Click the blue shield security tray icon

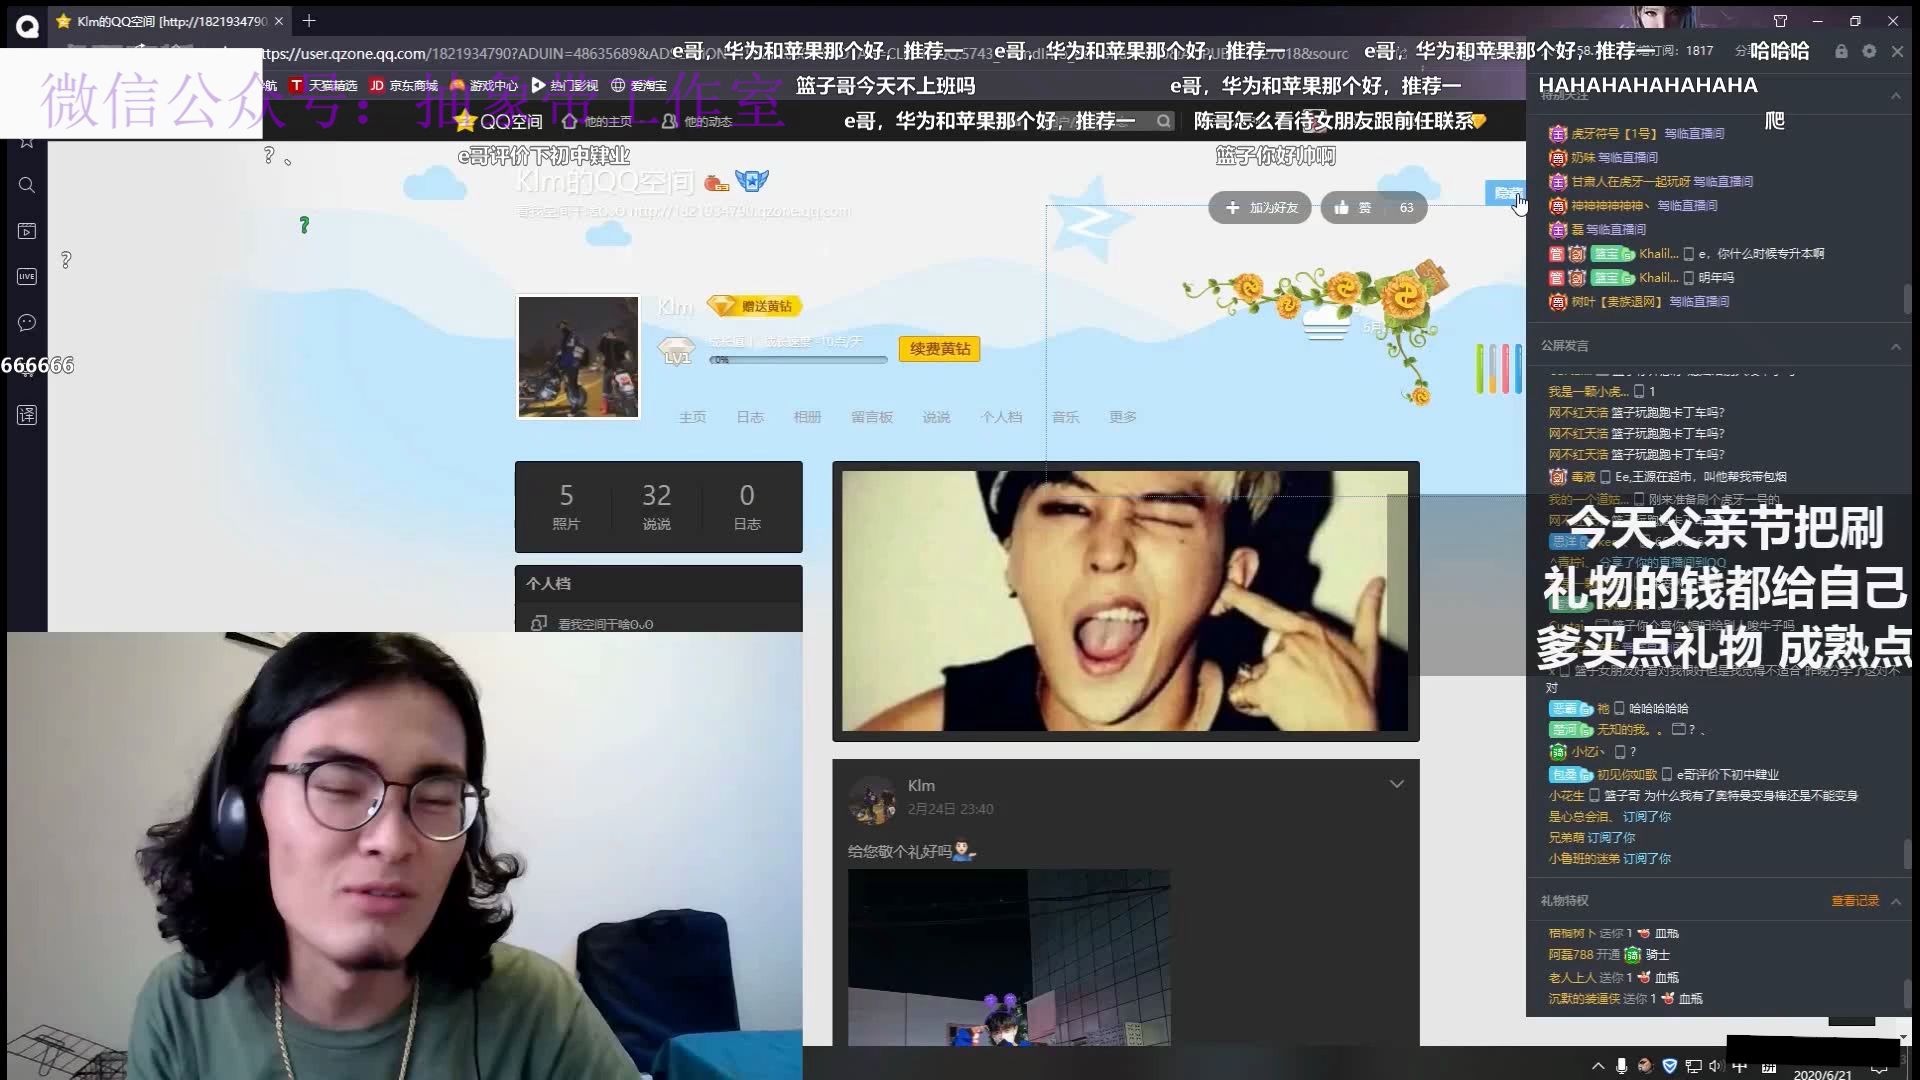pos(1669,1066)
